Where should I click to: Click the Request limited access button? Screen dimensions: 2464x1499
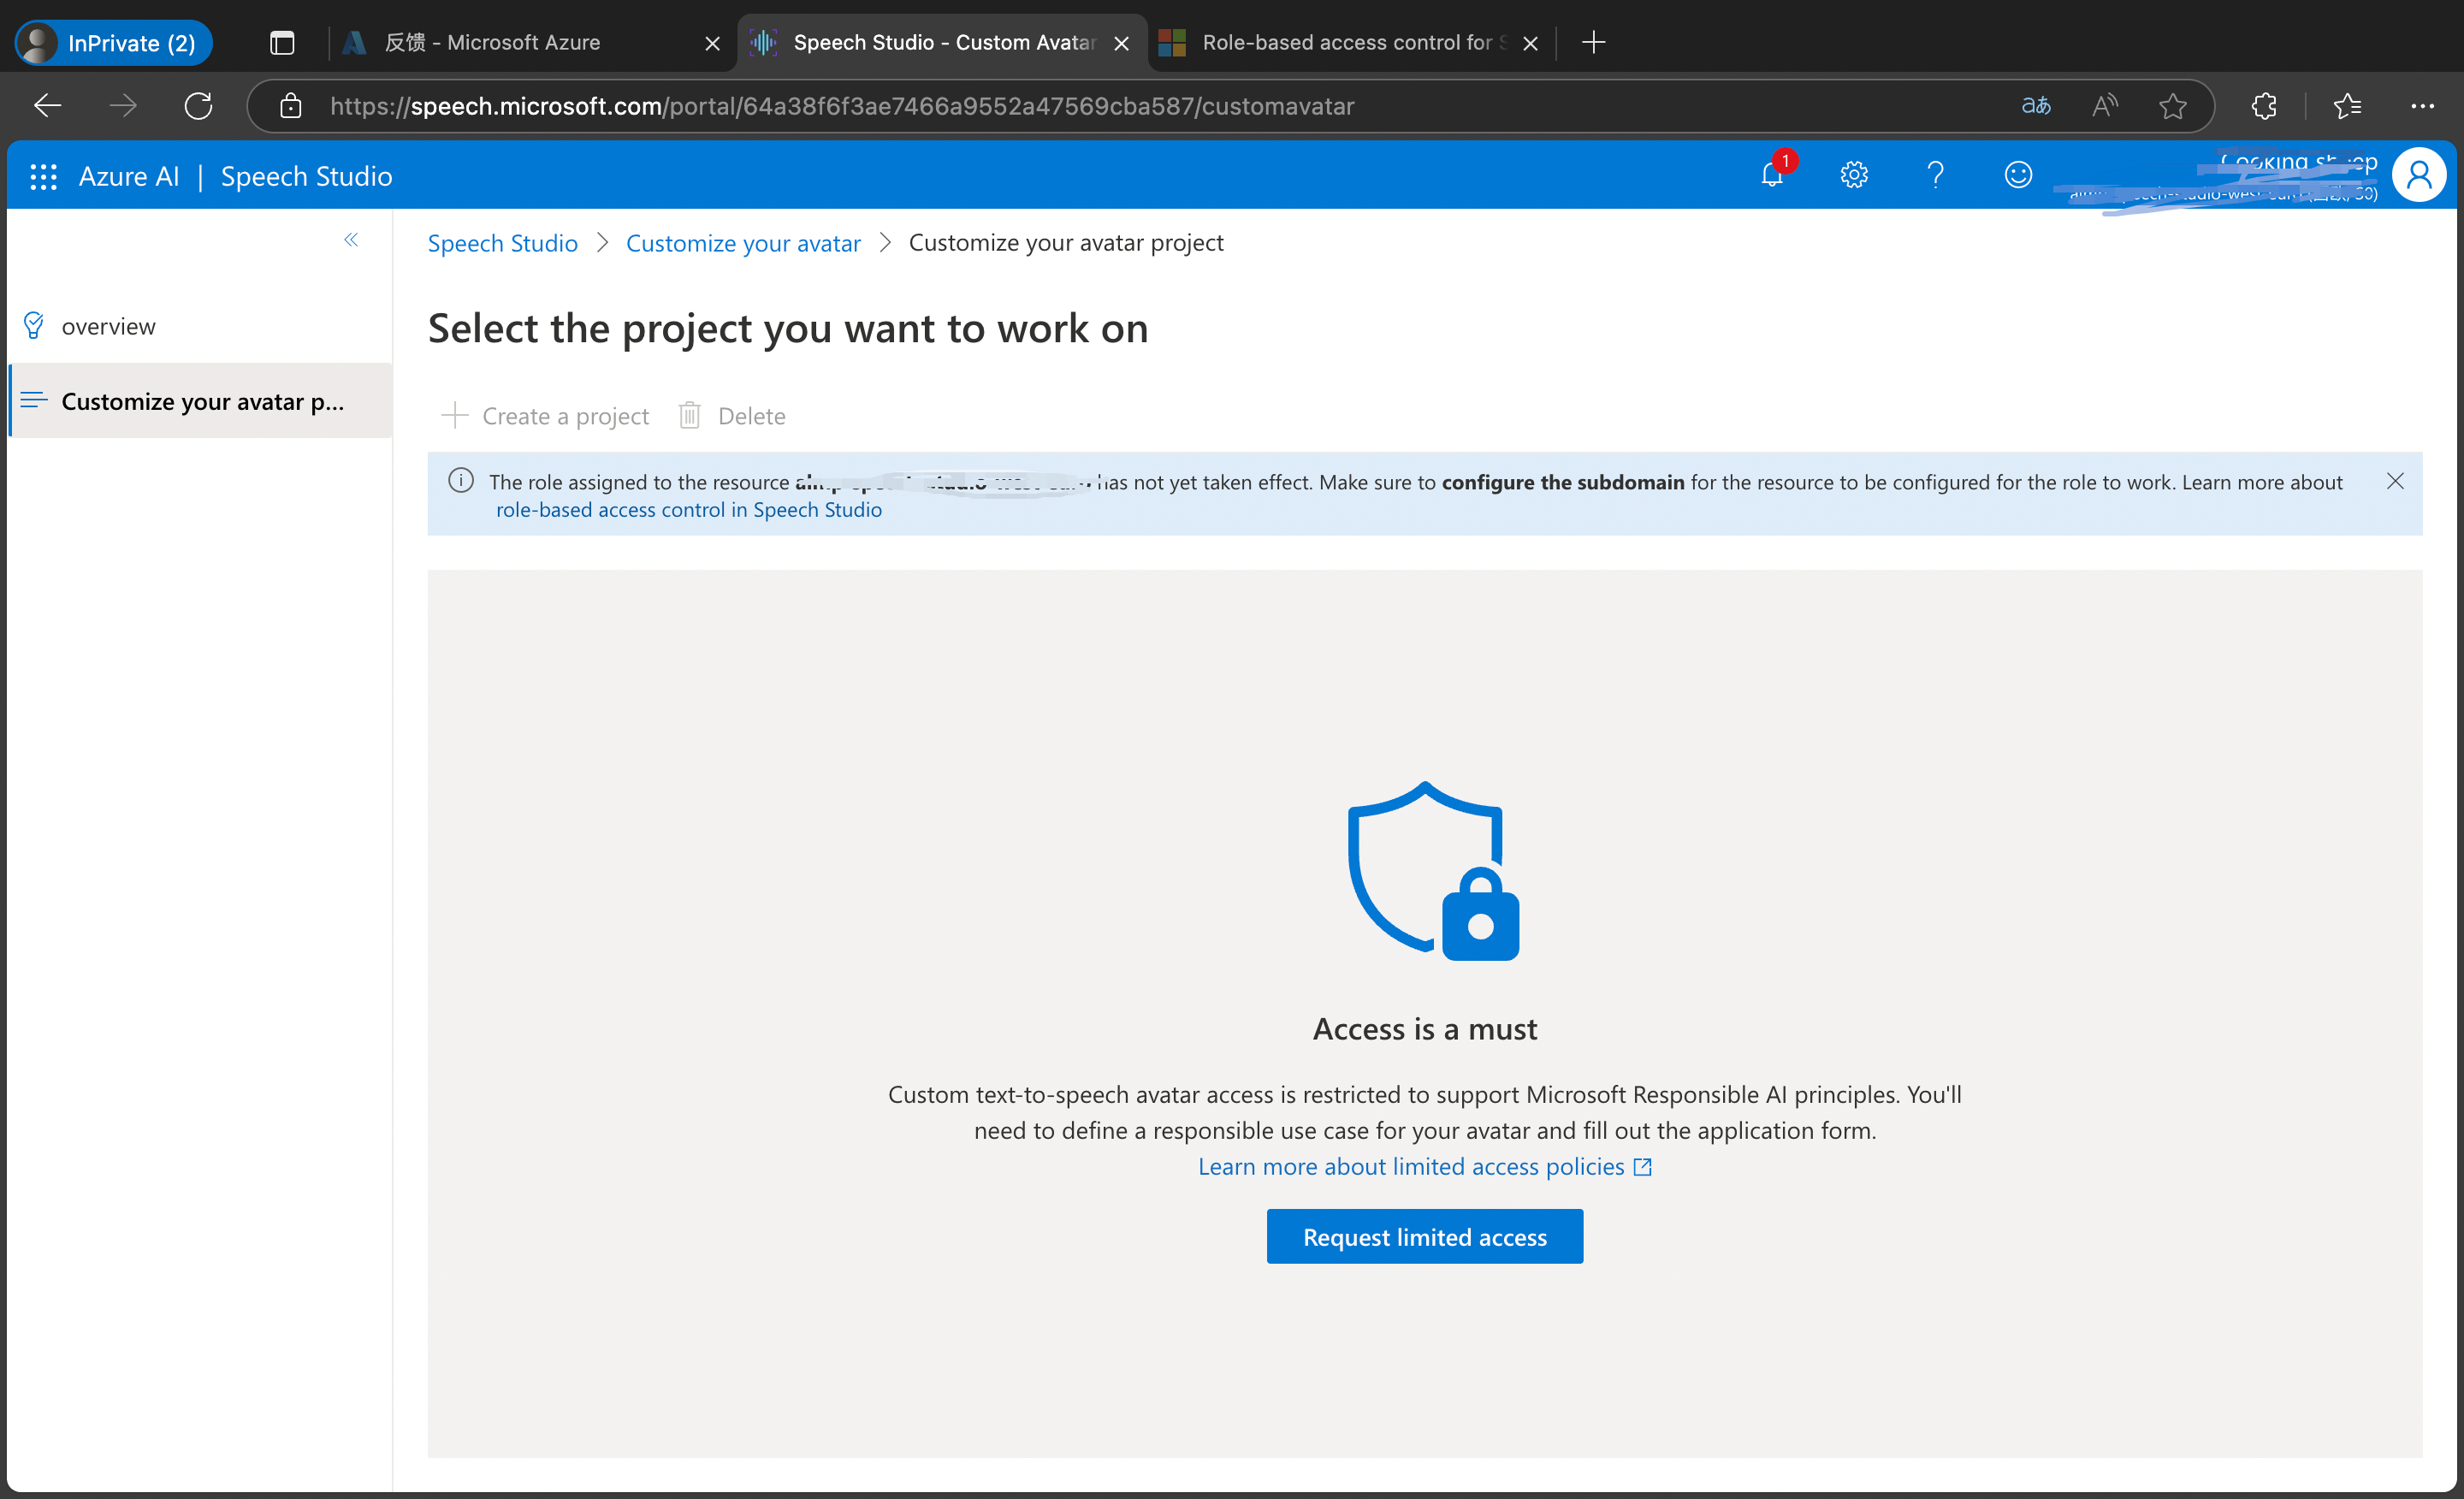1424,1236
